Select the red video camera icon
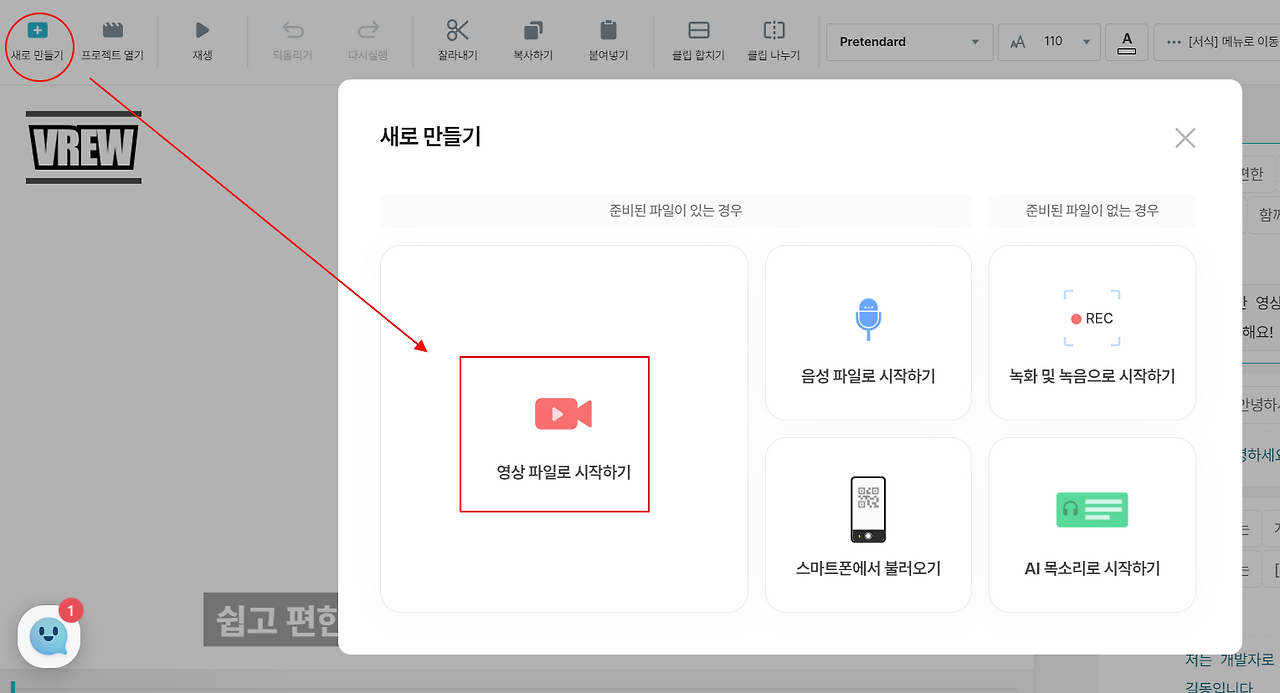The height and width of the screenshot is (693, 1280). click(x=563, y=413)
